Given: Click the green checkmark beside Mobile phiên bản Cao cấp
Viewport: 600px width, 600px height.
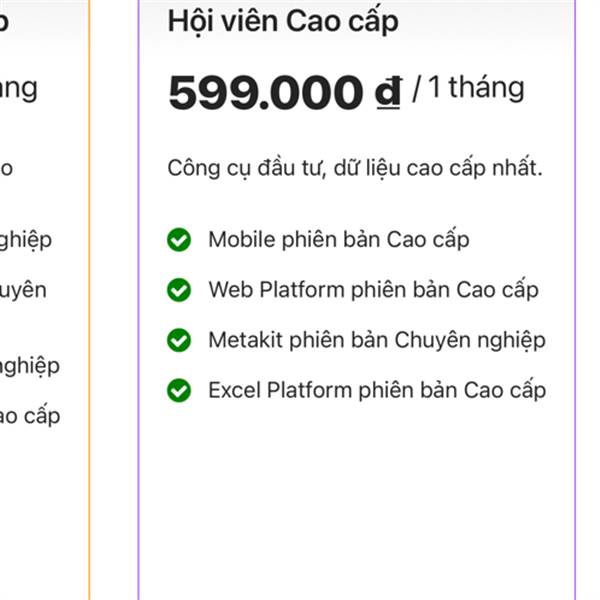Looking at the screenshot, I should coord(179,240).
